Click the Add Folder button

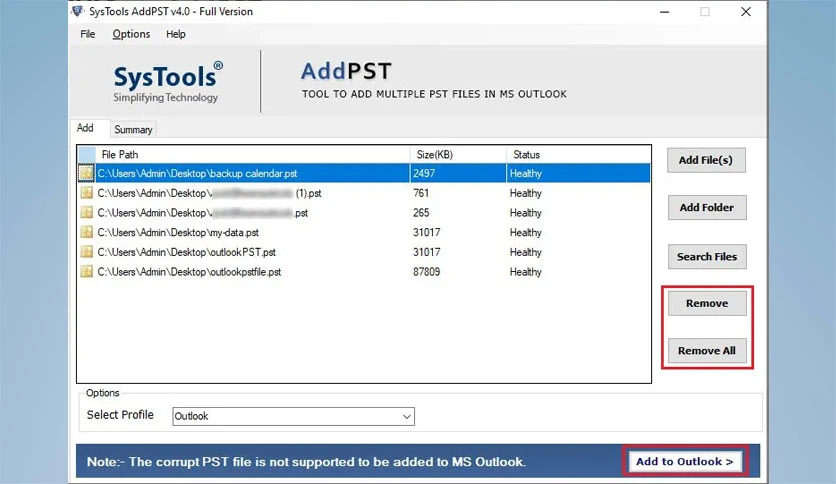pyautogui.click(x=707, y=207)
